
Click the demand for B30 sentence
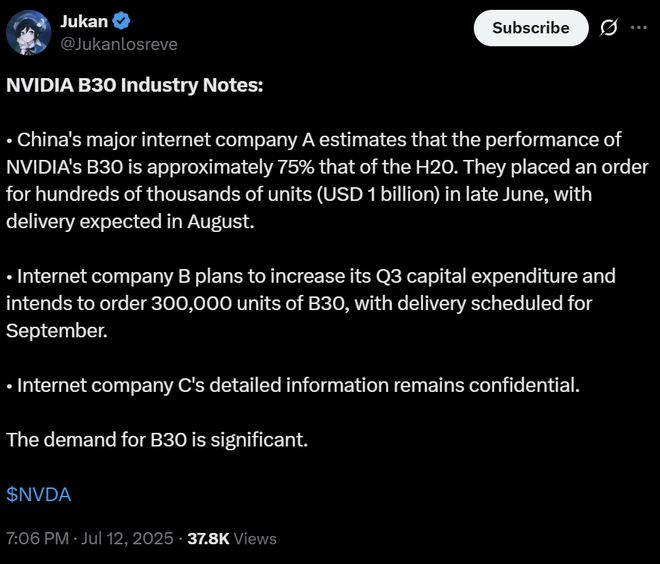click(159, 439)
